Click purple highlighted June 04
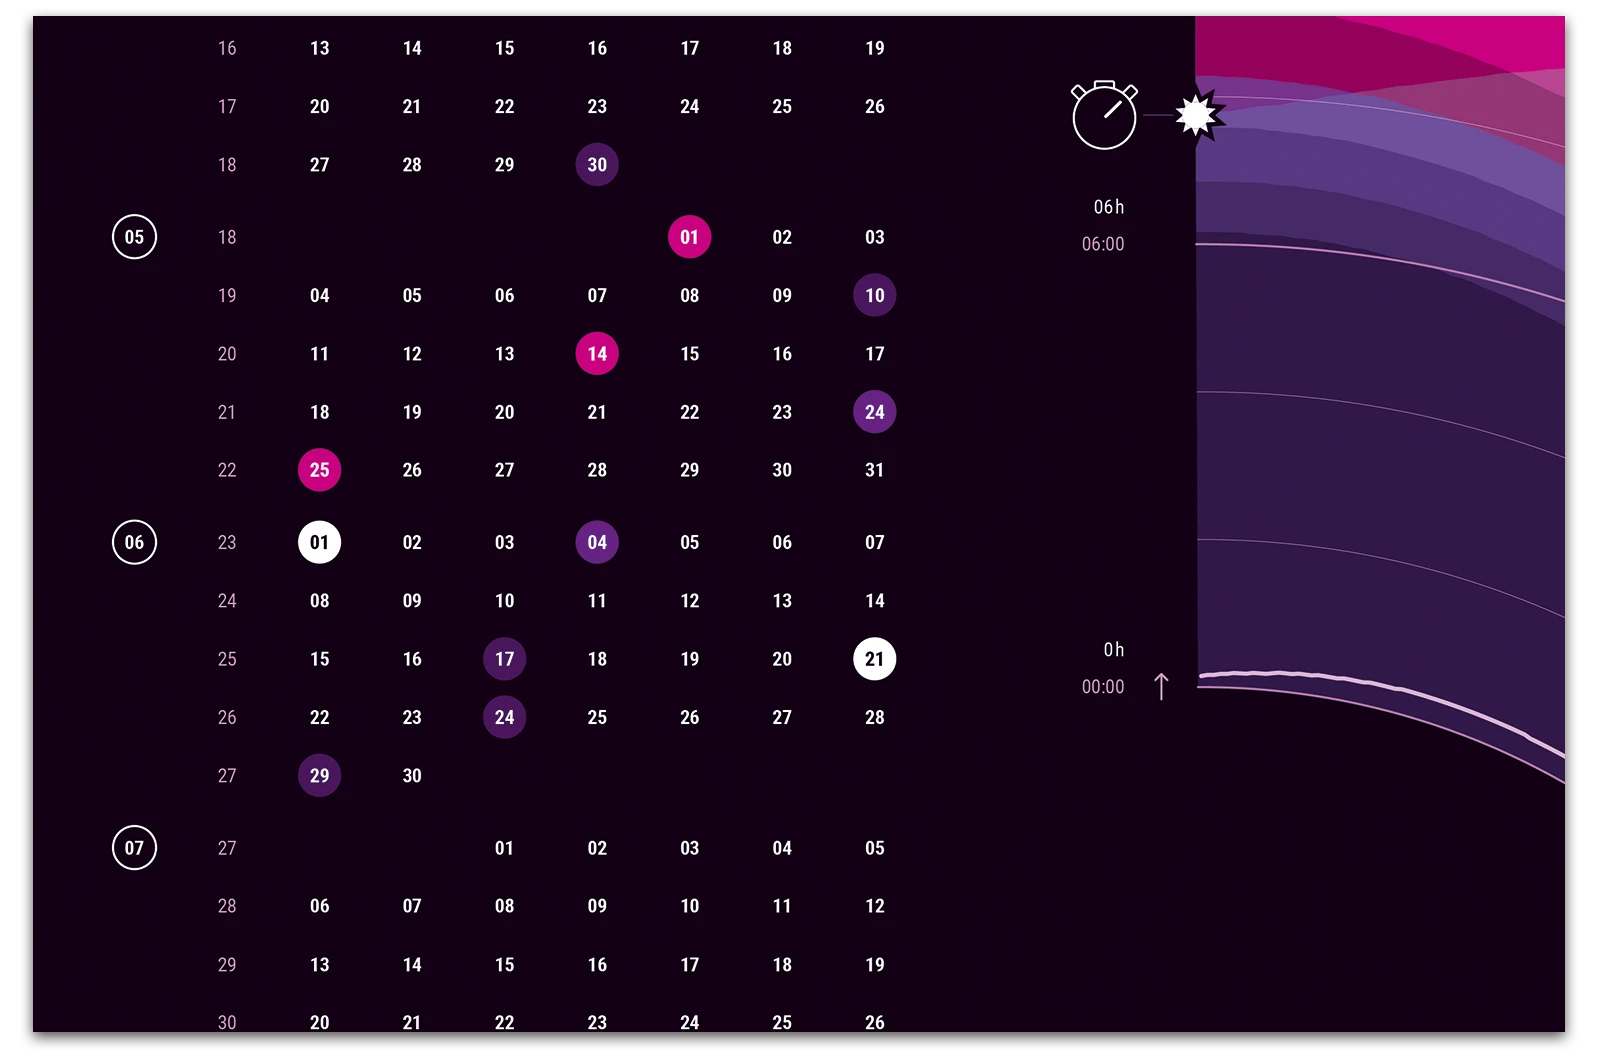The image size is (1600, 1060). [x=597, y=543]
